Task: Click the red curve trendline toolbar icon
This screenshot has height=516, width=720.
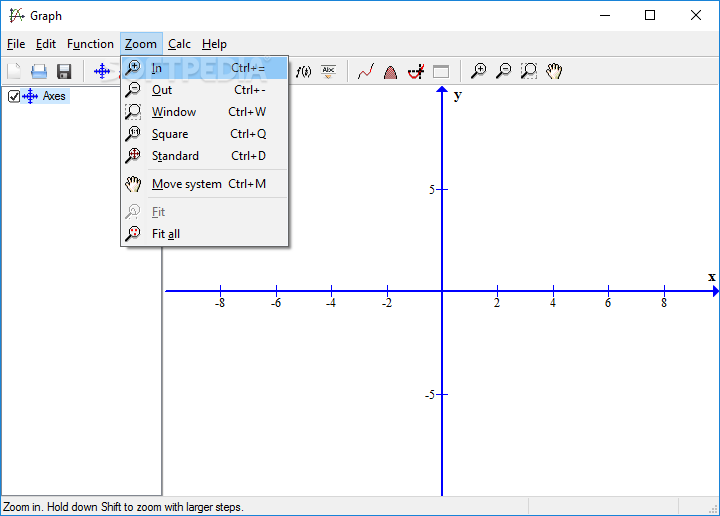Action: (x=366, y=71)
